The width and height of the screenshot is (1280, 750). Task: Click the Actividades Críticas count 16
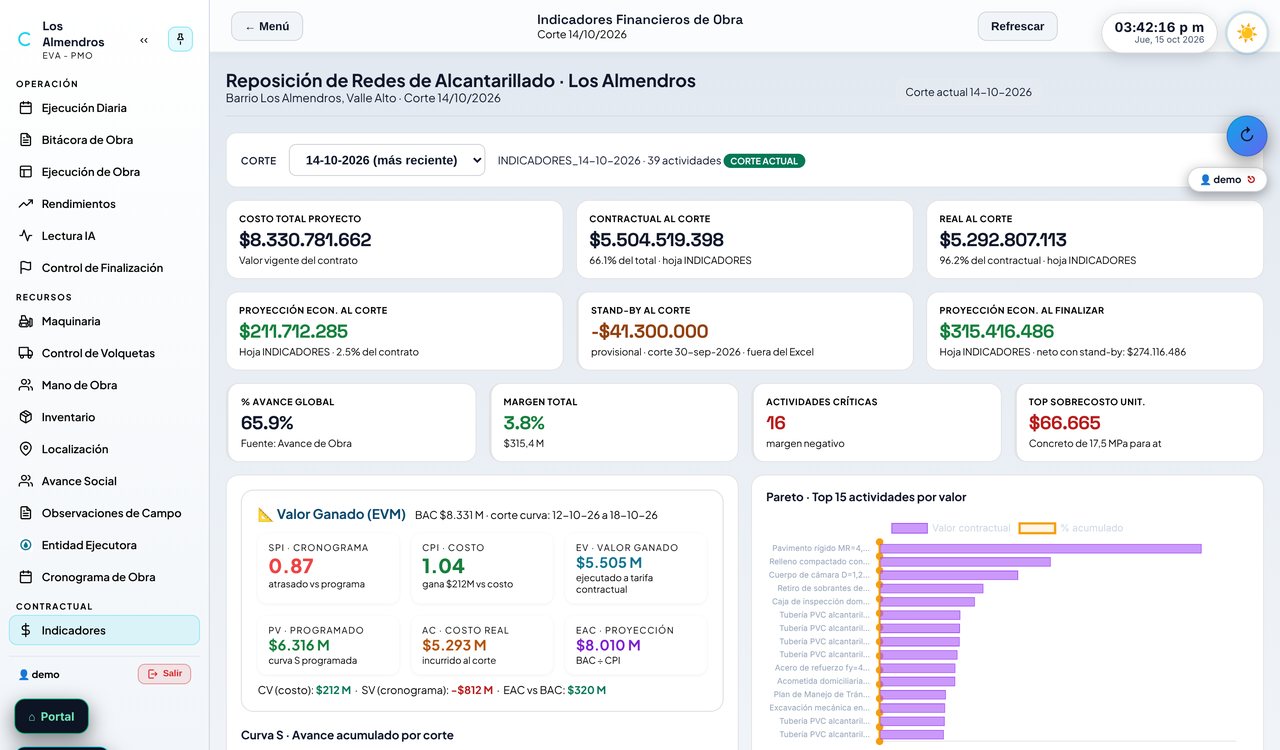pyautogui.click(x=776, y=423)
